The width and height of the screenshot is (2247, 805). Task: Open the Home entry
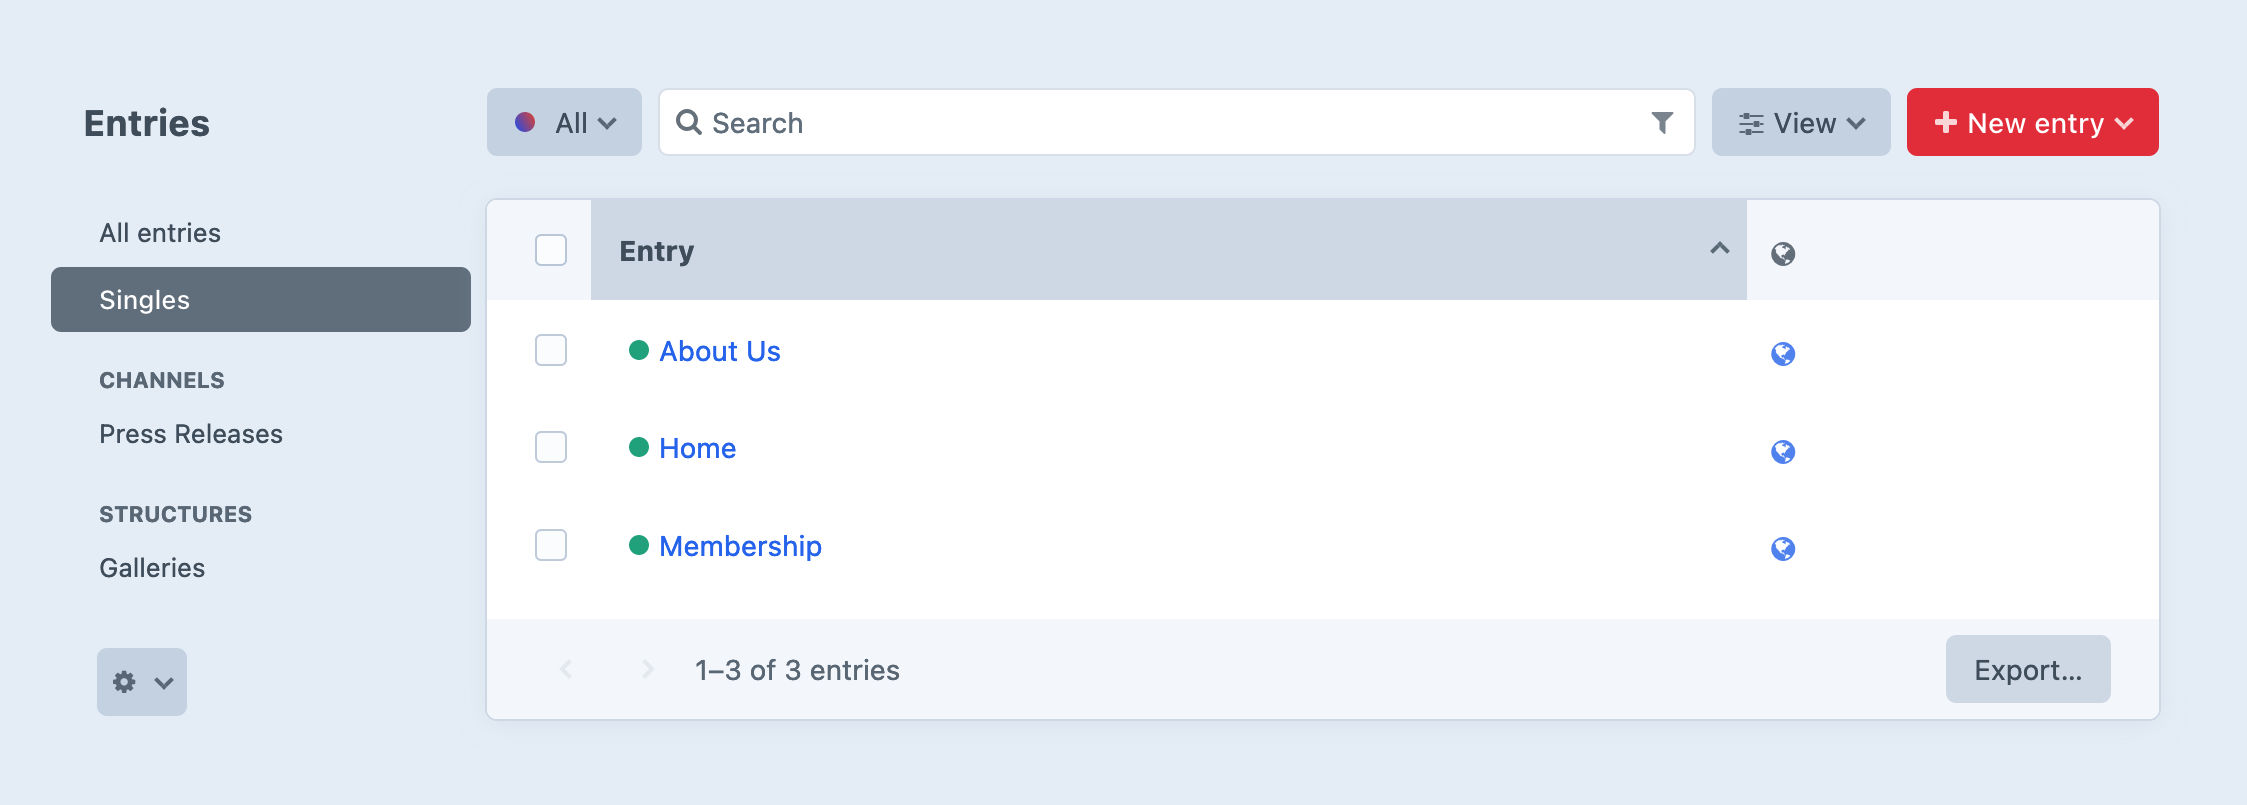click(697, 448)
